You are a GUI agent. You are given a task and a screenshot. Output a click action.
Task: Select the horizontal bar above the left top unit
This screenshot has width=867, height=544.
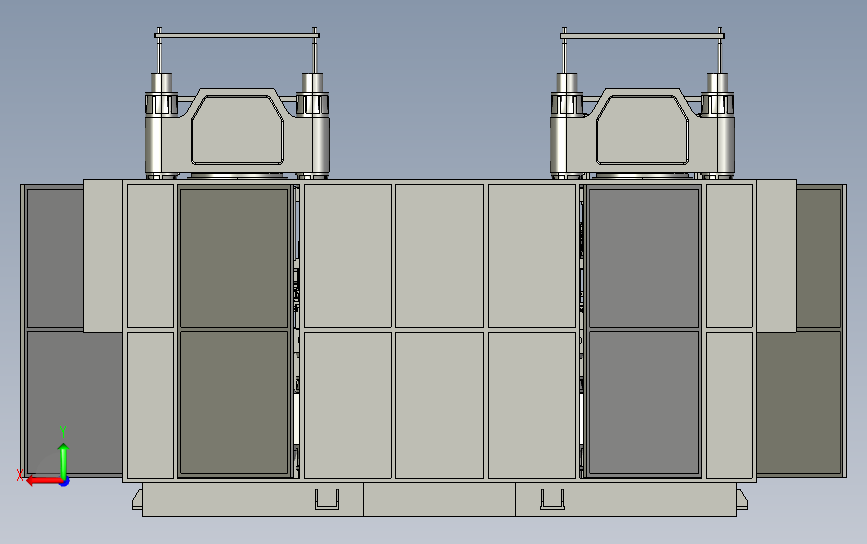(x=237, y=35)
